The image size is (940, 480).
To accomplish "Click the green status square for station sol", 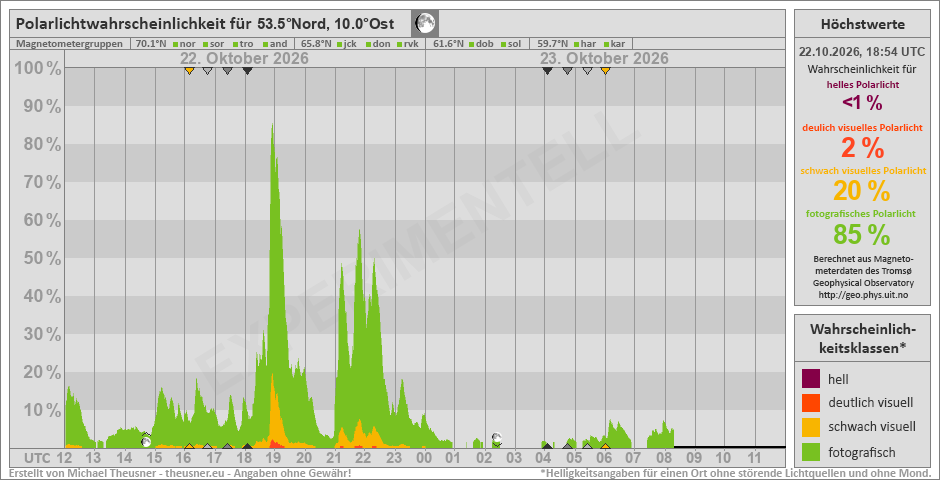I will [503, 44].
